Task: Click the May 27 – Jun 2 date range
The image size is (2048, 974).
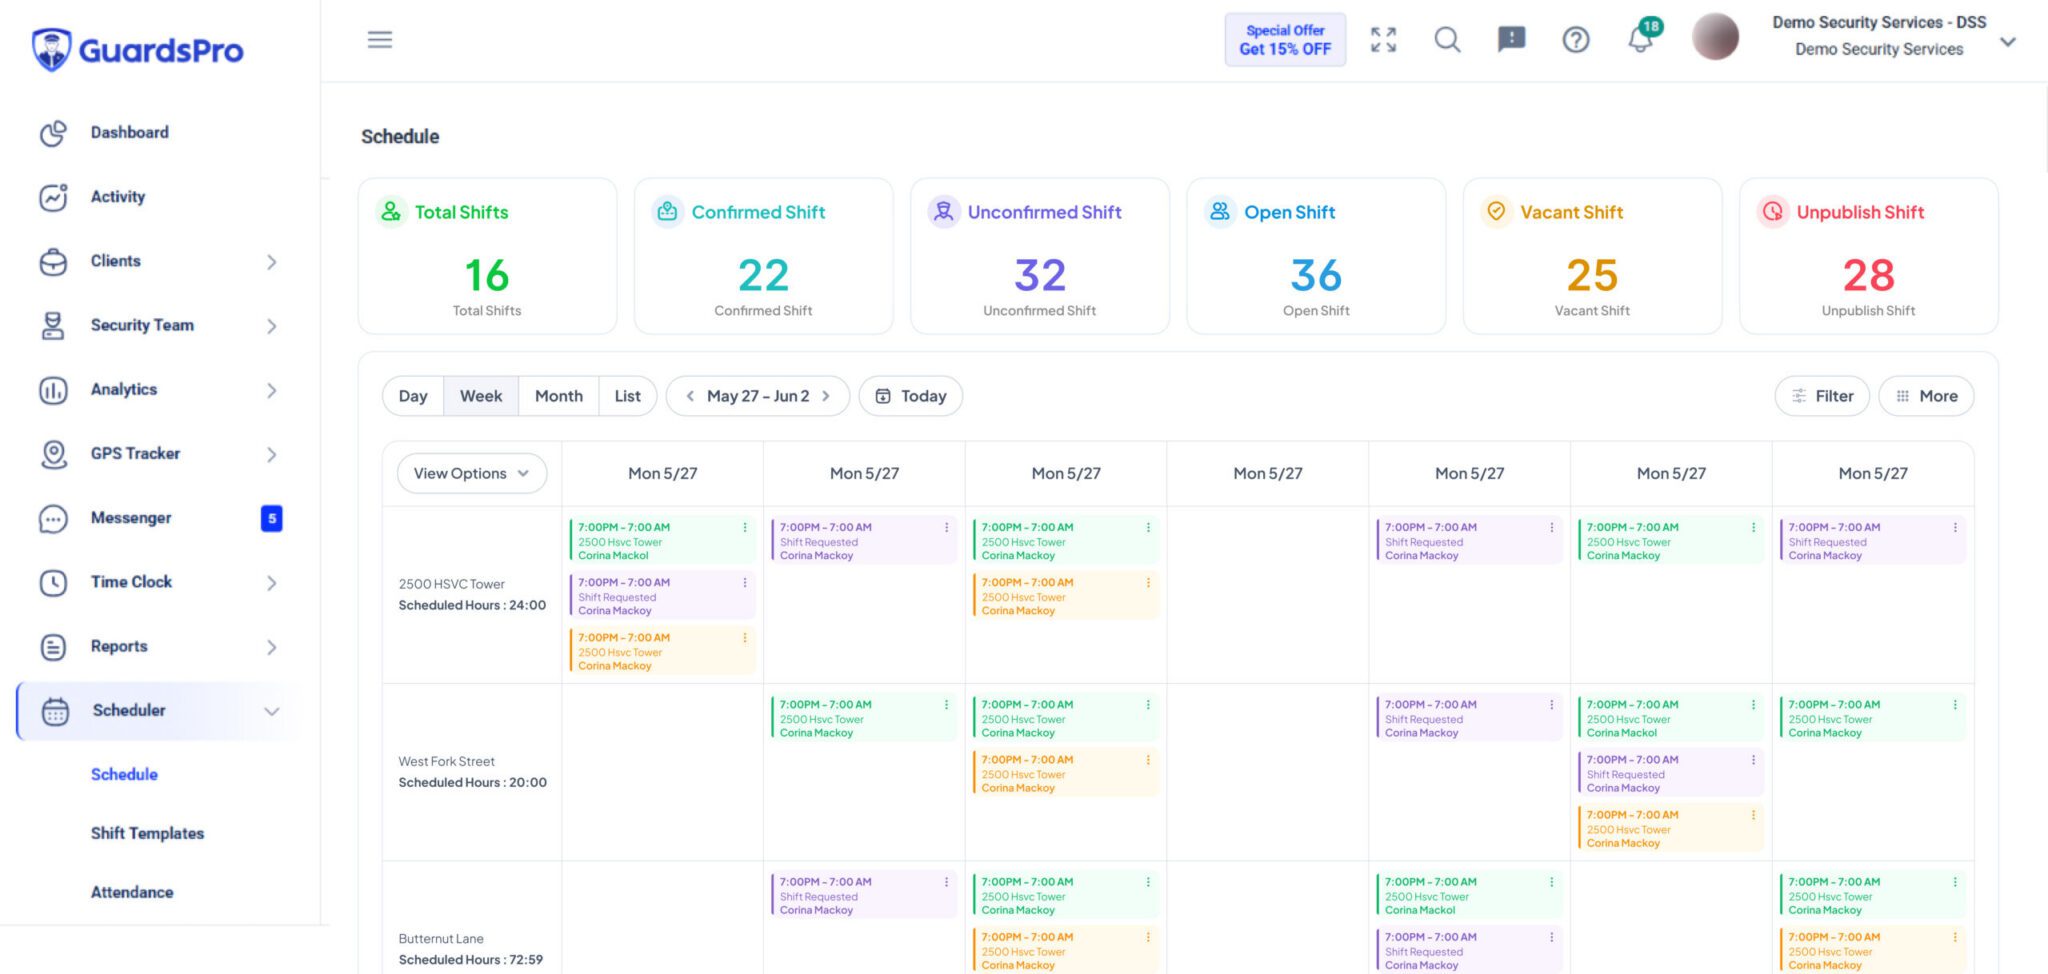Action: tap(758, 396)
